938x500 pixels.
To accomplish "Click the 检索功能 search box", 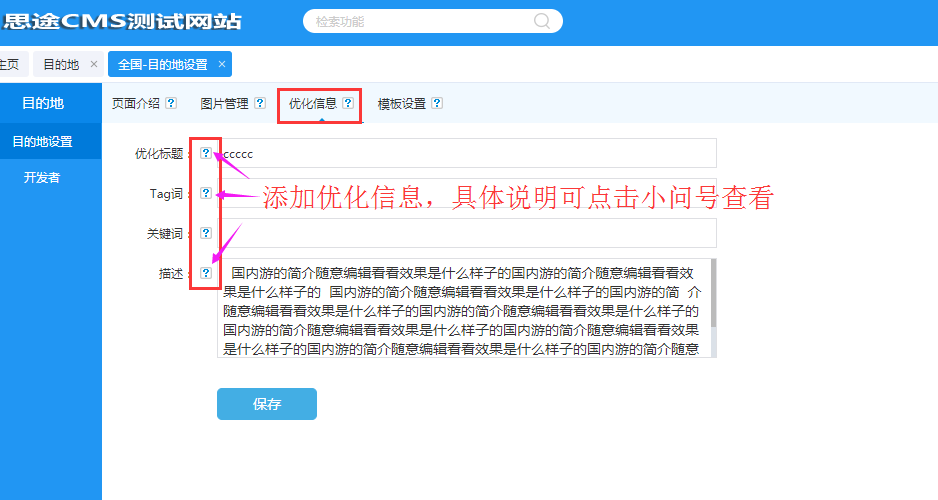I will pyautogui.click(x=420, y=21).
